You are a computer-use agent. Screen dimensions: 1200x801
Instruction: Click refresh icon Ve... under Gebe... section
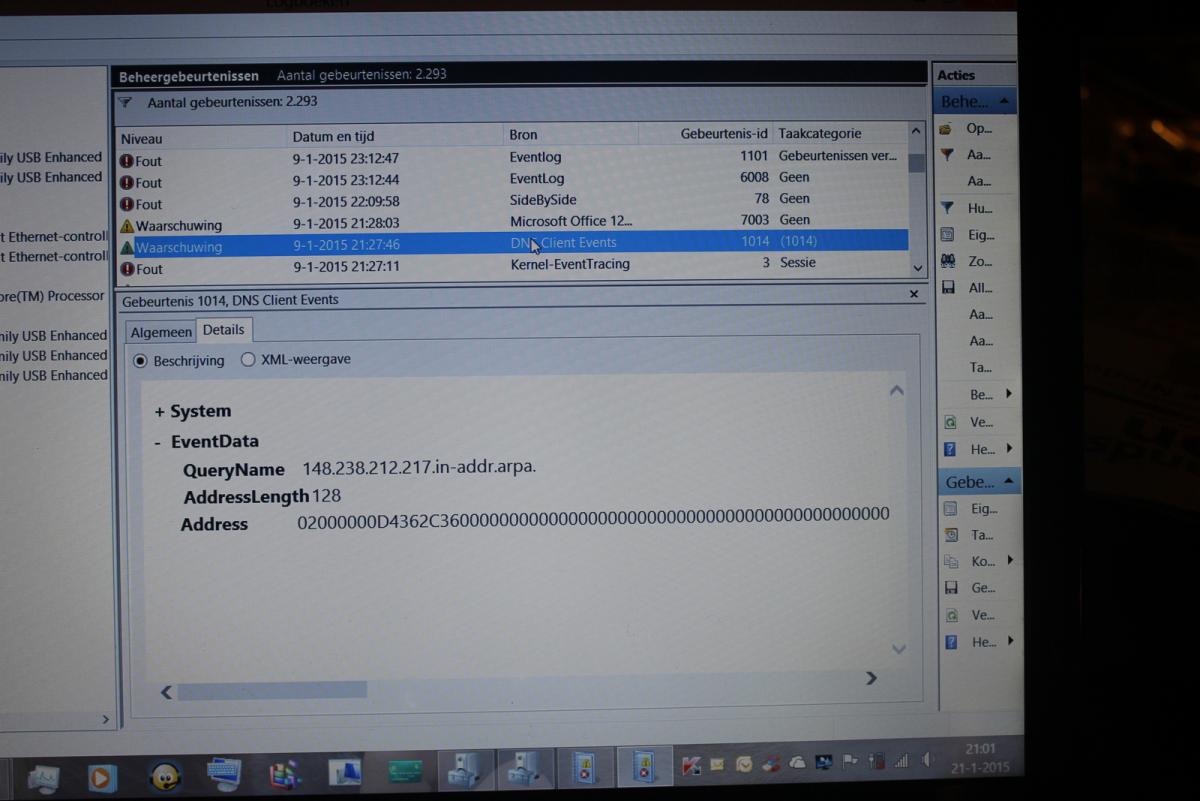[952, 615]
